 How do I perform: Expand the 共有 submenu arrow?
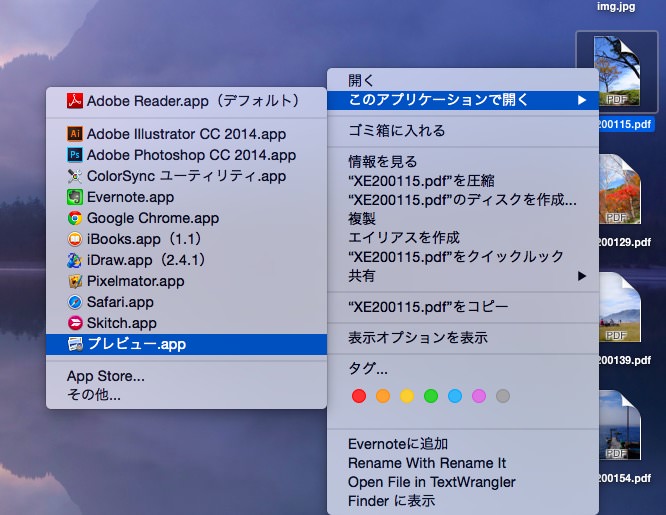click(x=582, y=276)
